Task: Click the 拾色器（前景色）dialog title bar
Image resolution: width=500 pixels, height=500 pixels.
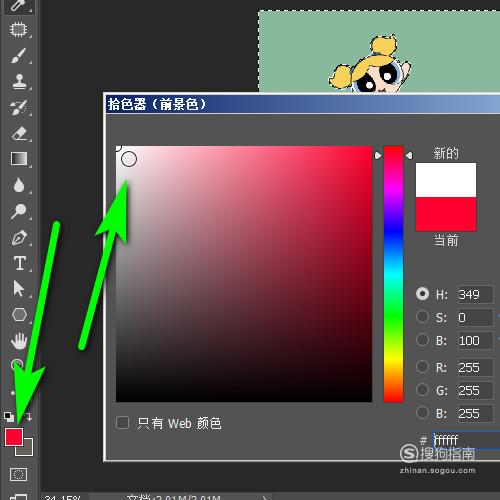Action: coord(303,104)
